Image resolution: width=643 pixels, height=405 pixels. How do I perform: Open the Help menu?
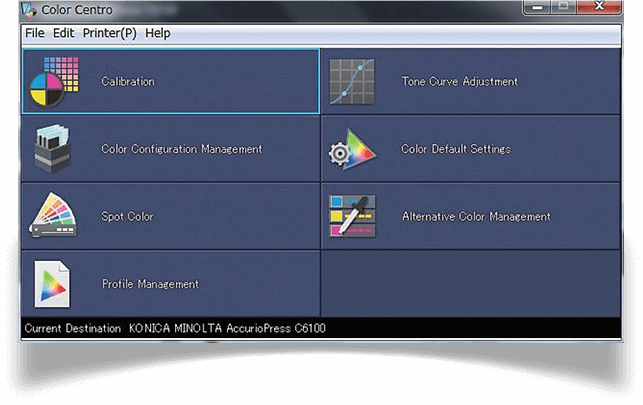(x=157, y=33)
